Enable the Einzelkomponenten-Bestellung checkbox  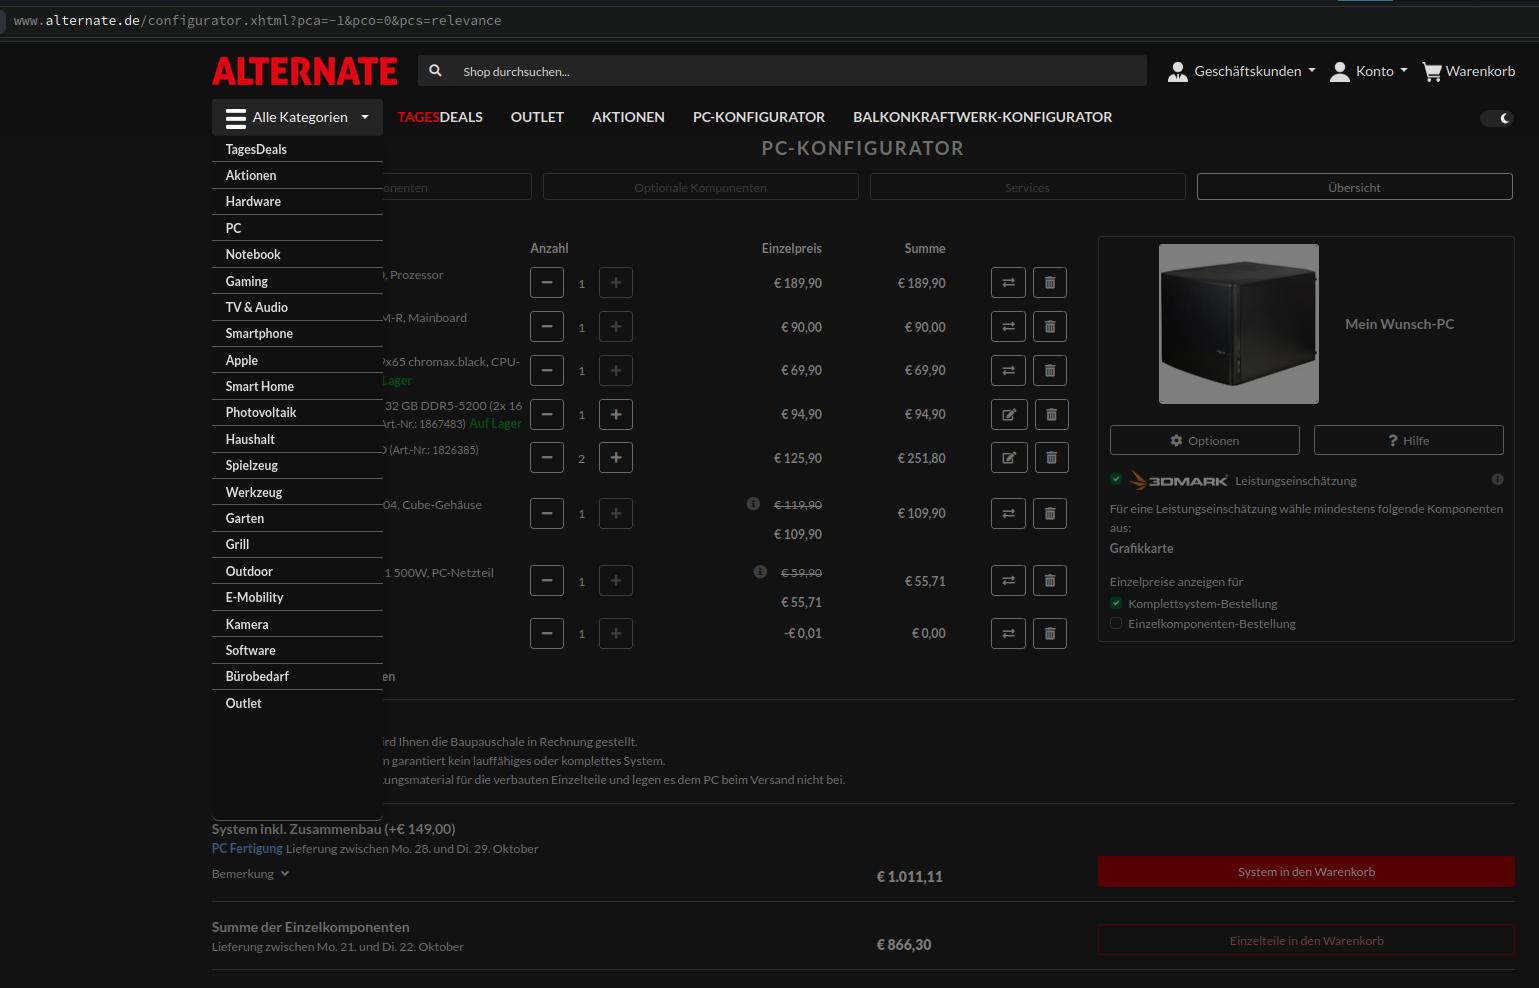(x=1116, y=624)
